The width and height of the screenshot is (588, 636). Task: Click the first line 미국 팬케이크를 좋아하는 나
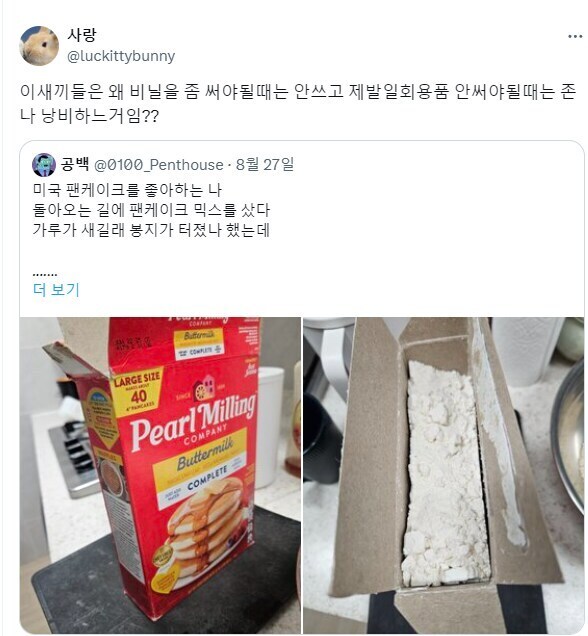(x=127, y=190)
